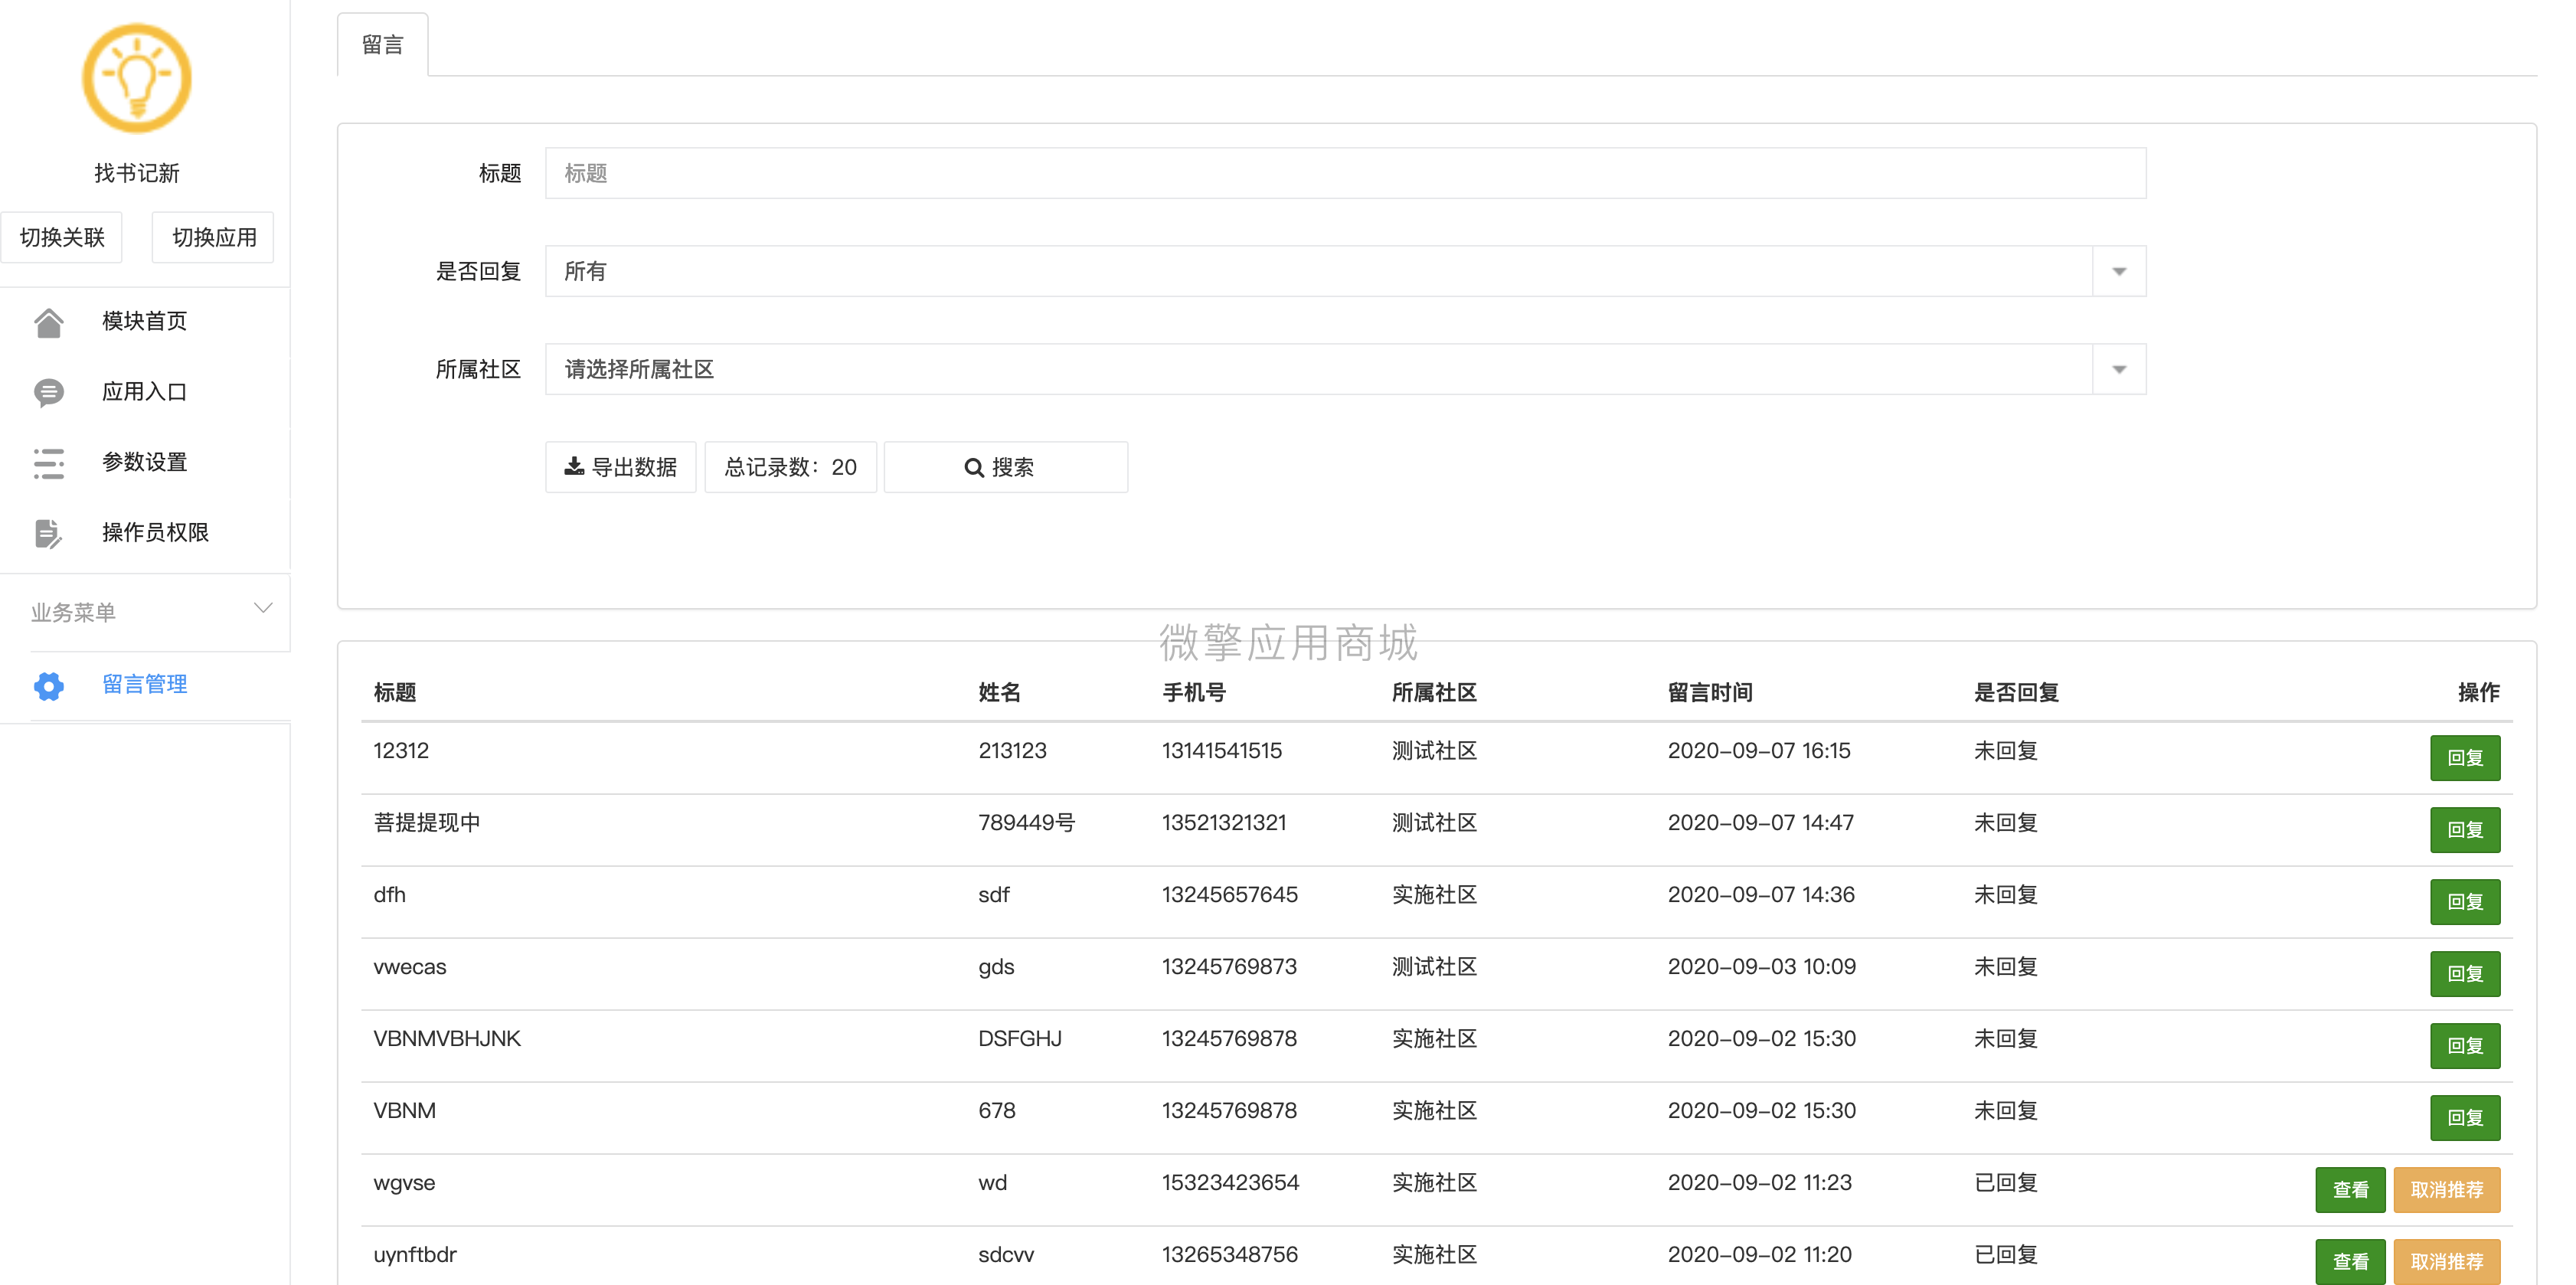
Task: Reply to the dfh message
Action: (2465, 902)
